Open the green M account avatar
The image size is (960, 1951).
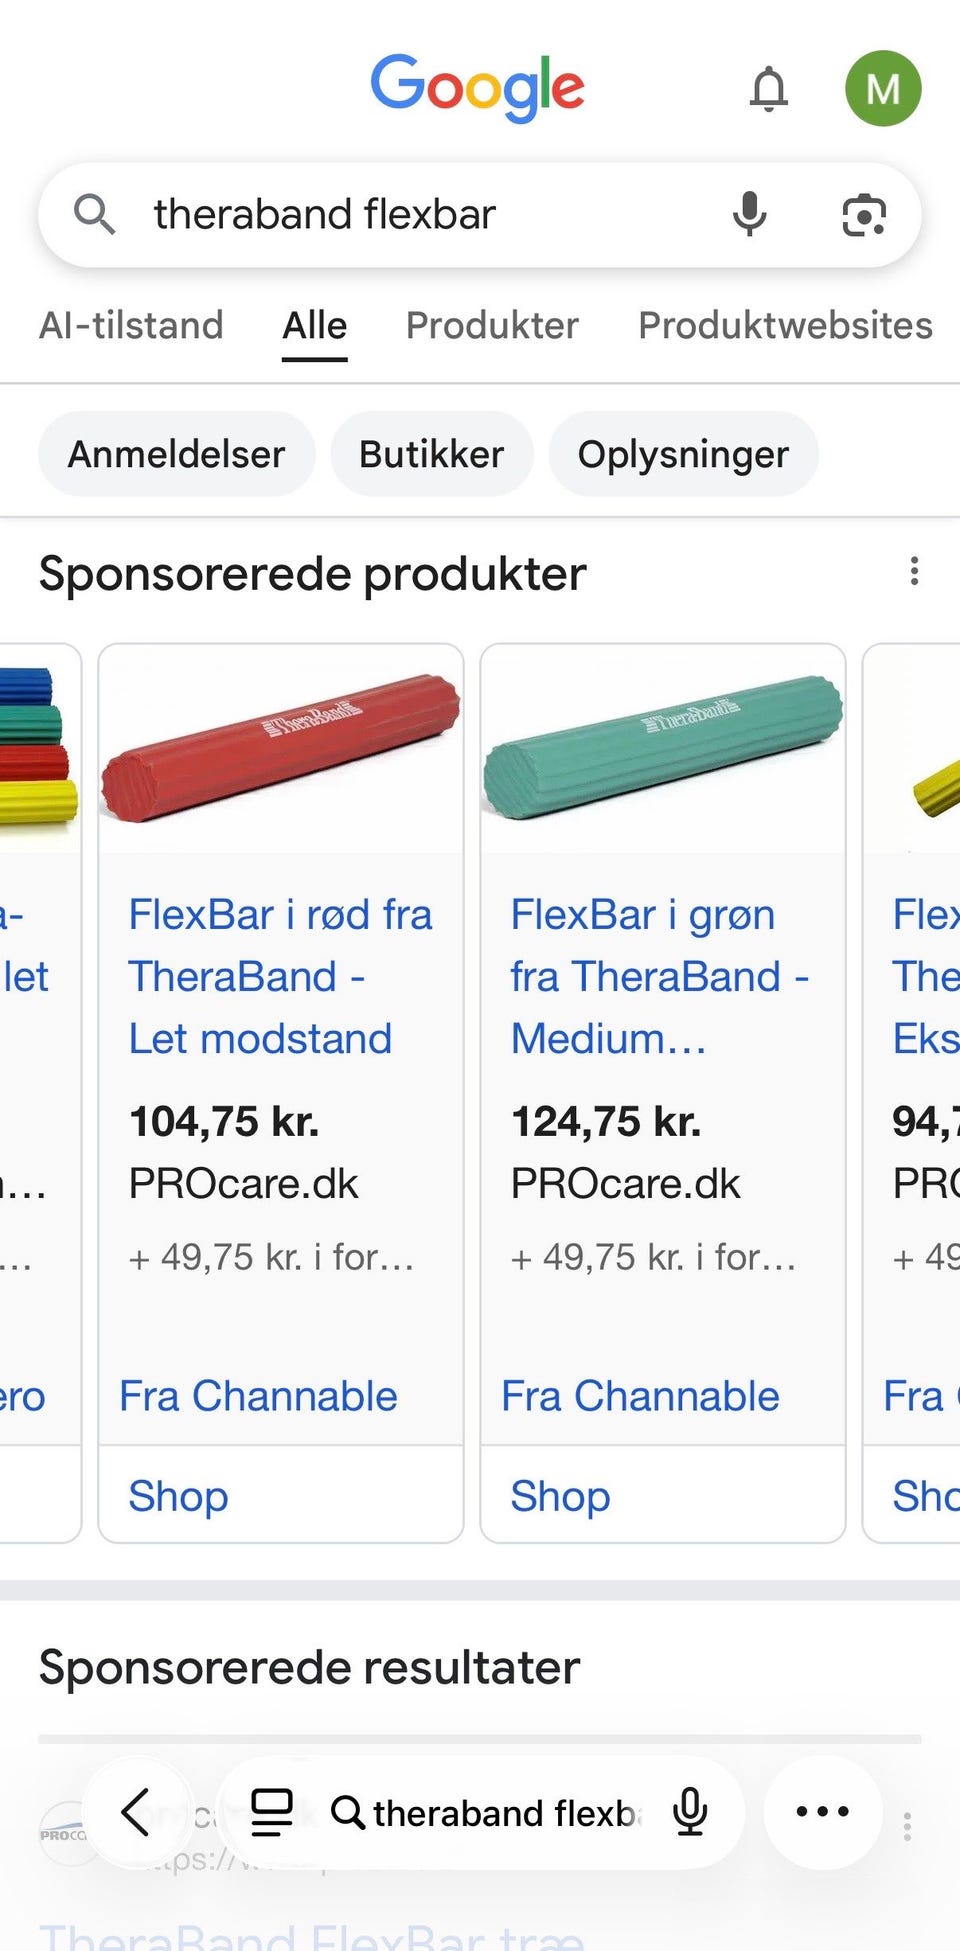click(x=882, y=89)
